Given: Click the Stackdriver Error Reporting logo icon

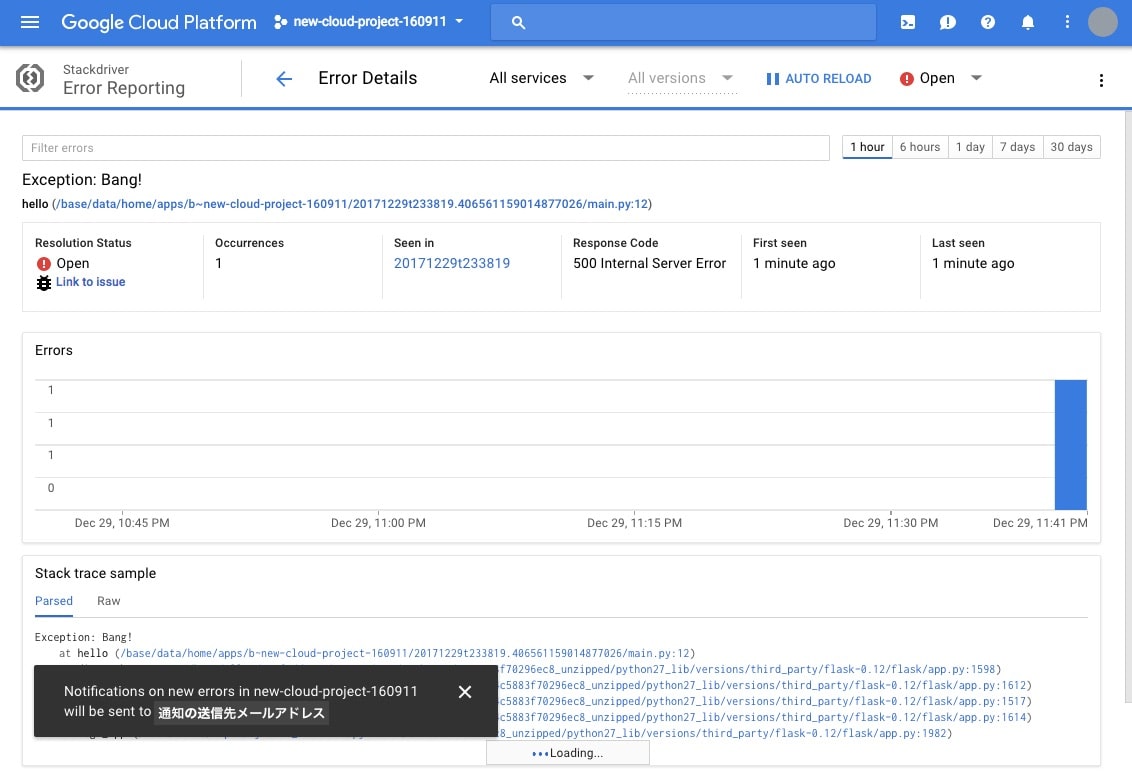Looking at the screenshot, I should (30, 78).
